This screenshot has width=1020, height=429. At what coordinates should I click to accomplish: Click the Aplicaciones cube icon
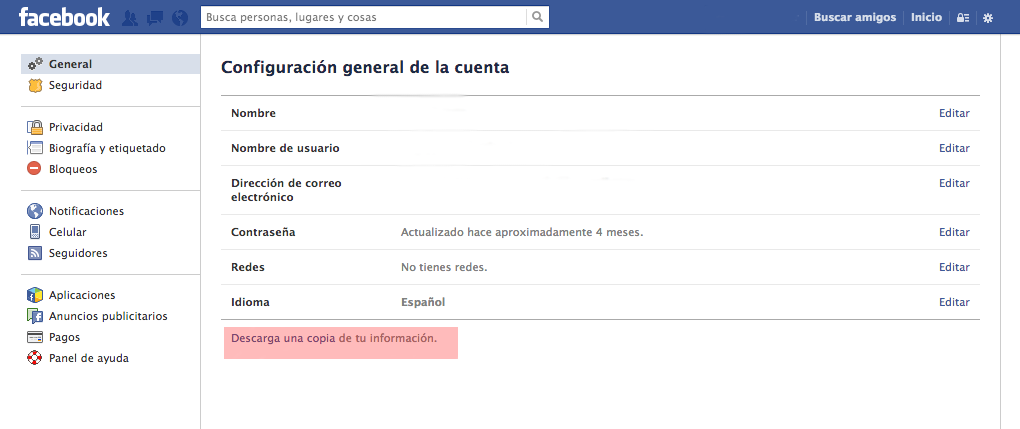[34, 295]
